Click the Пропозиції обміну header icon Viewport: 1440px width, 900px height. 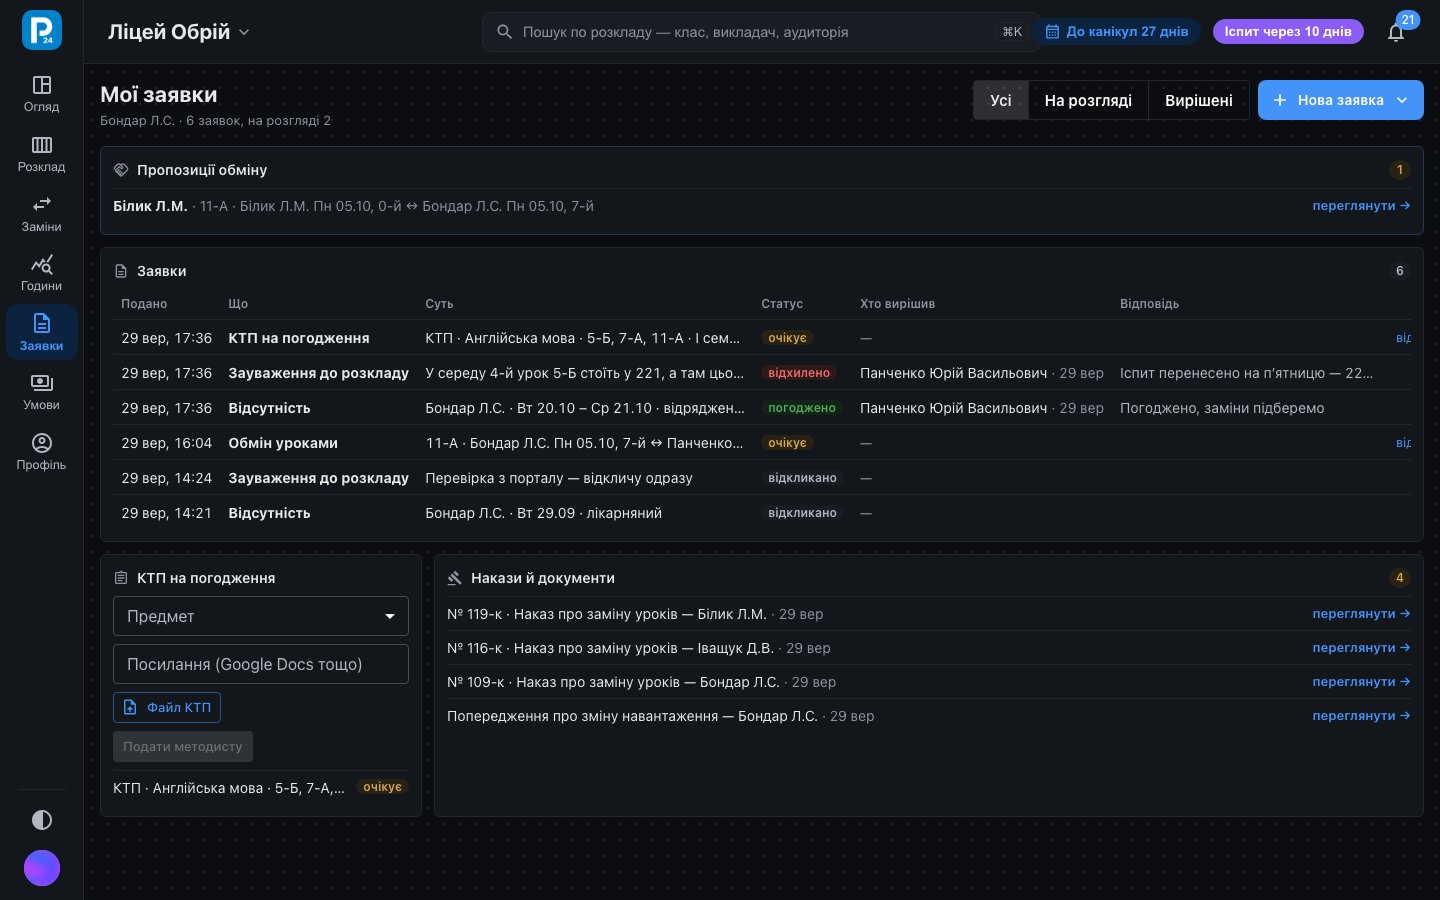[121, 170]
